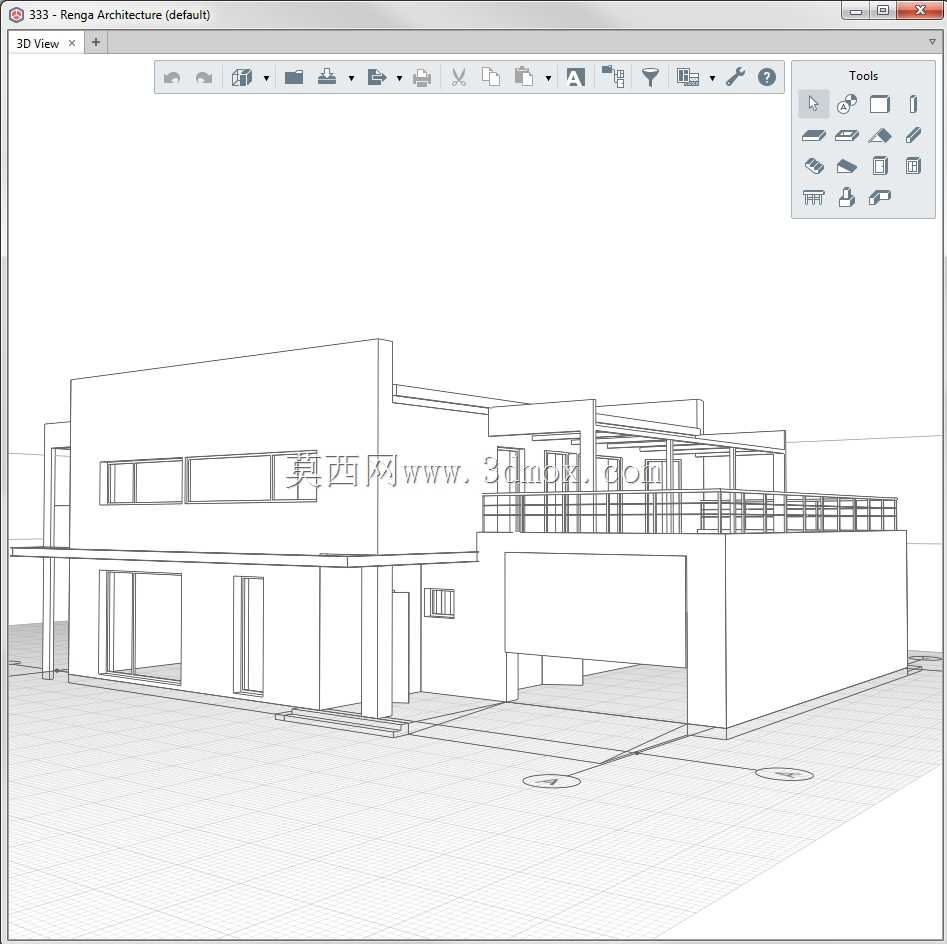This screenshot has width=947, height=944.
Task: Click the Cut scissors icon
Action: click(459, 77)
